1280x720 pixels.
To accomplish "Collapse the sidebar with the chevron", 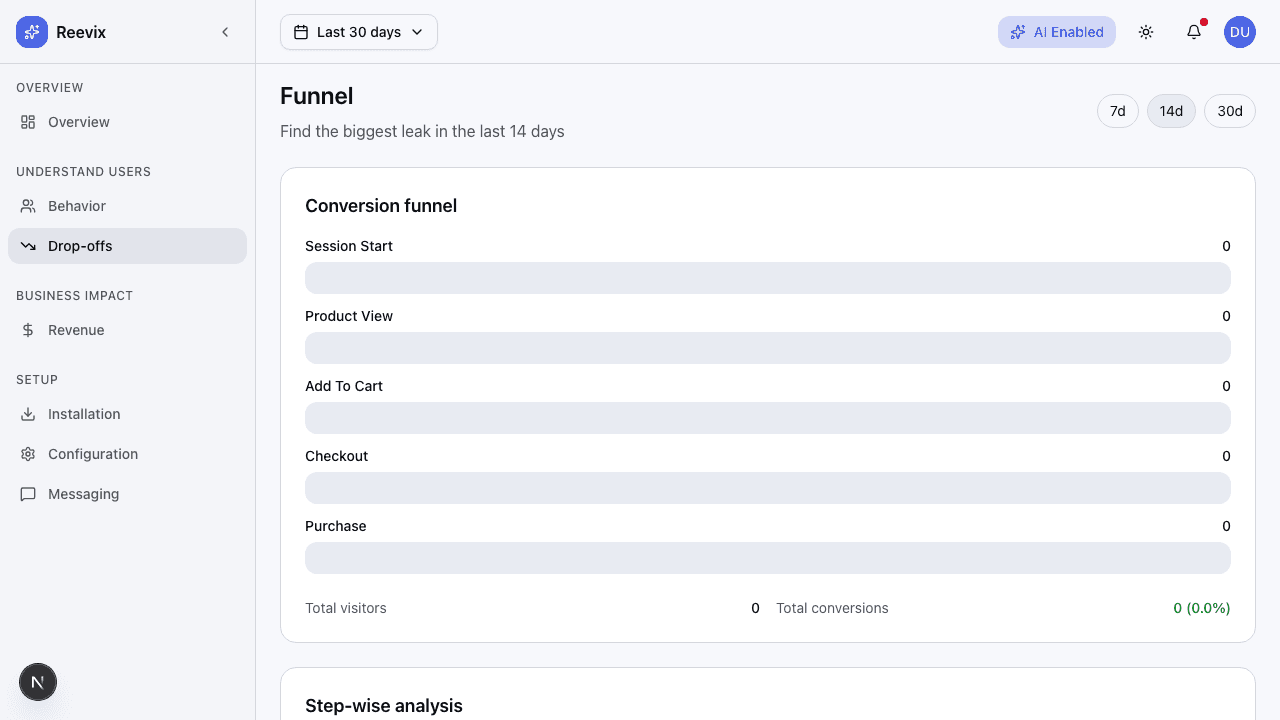I will [225, 32].
